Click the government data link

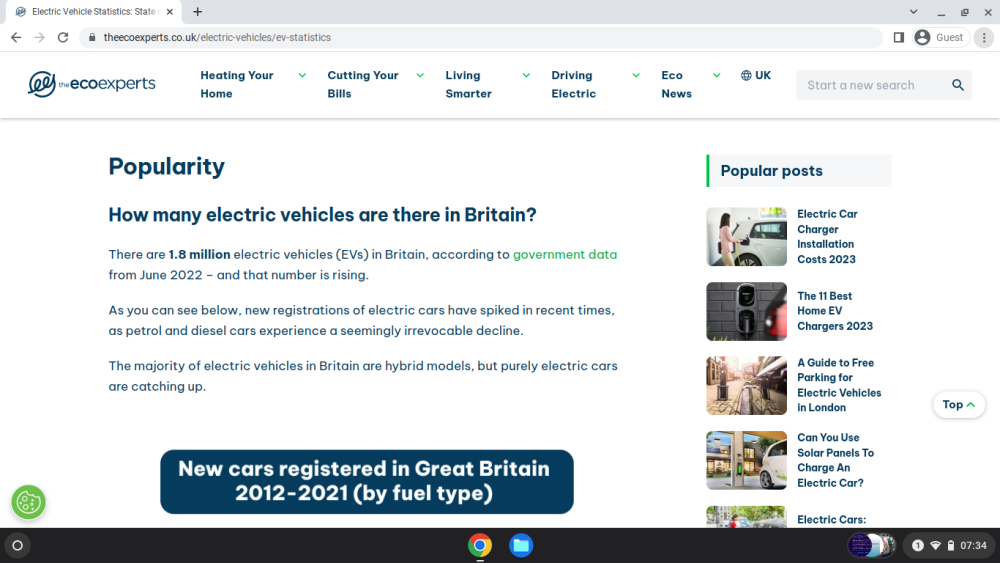565,254
